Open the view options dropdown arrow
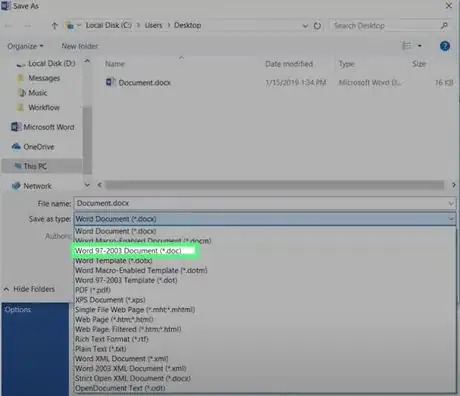The image size is (460, 396). [x=420, y=46]
